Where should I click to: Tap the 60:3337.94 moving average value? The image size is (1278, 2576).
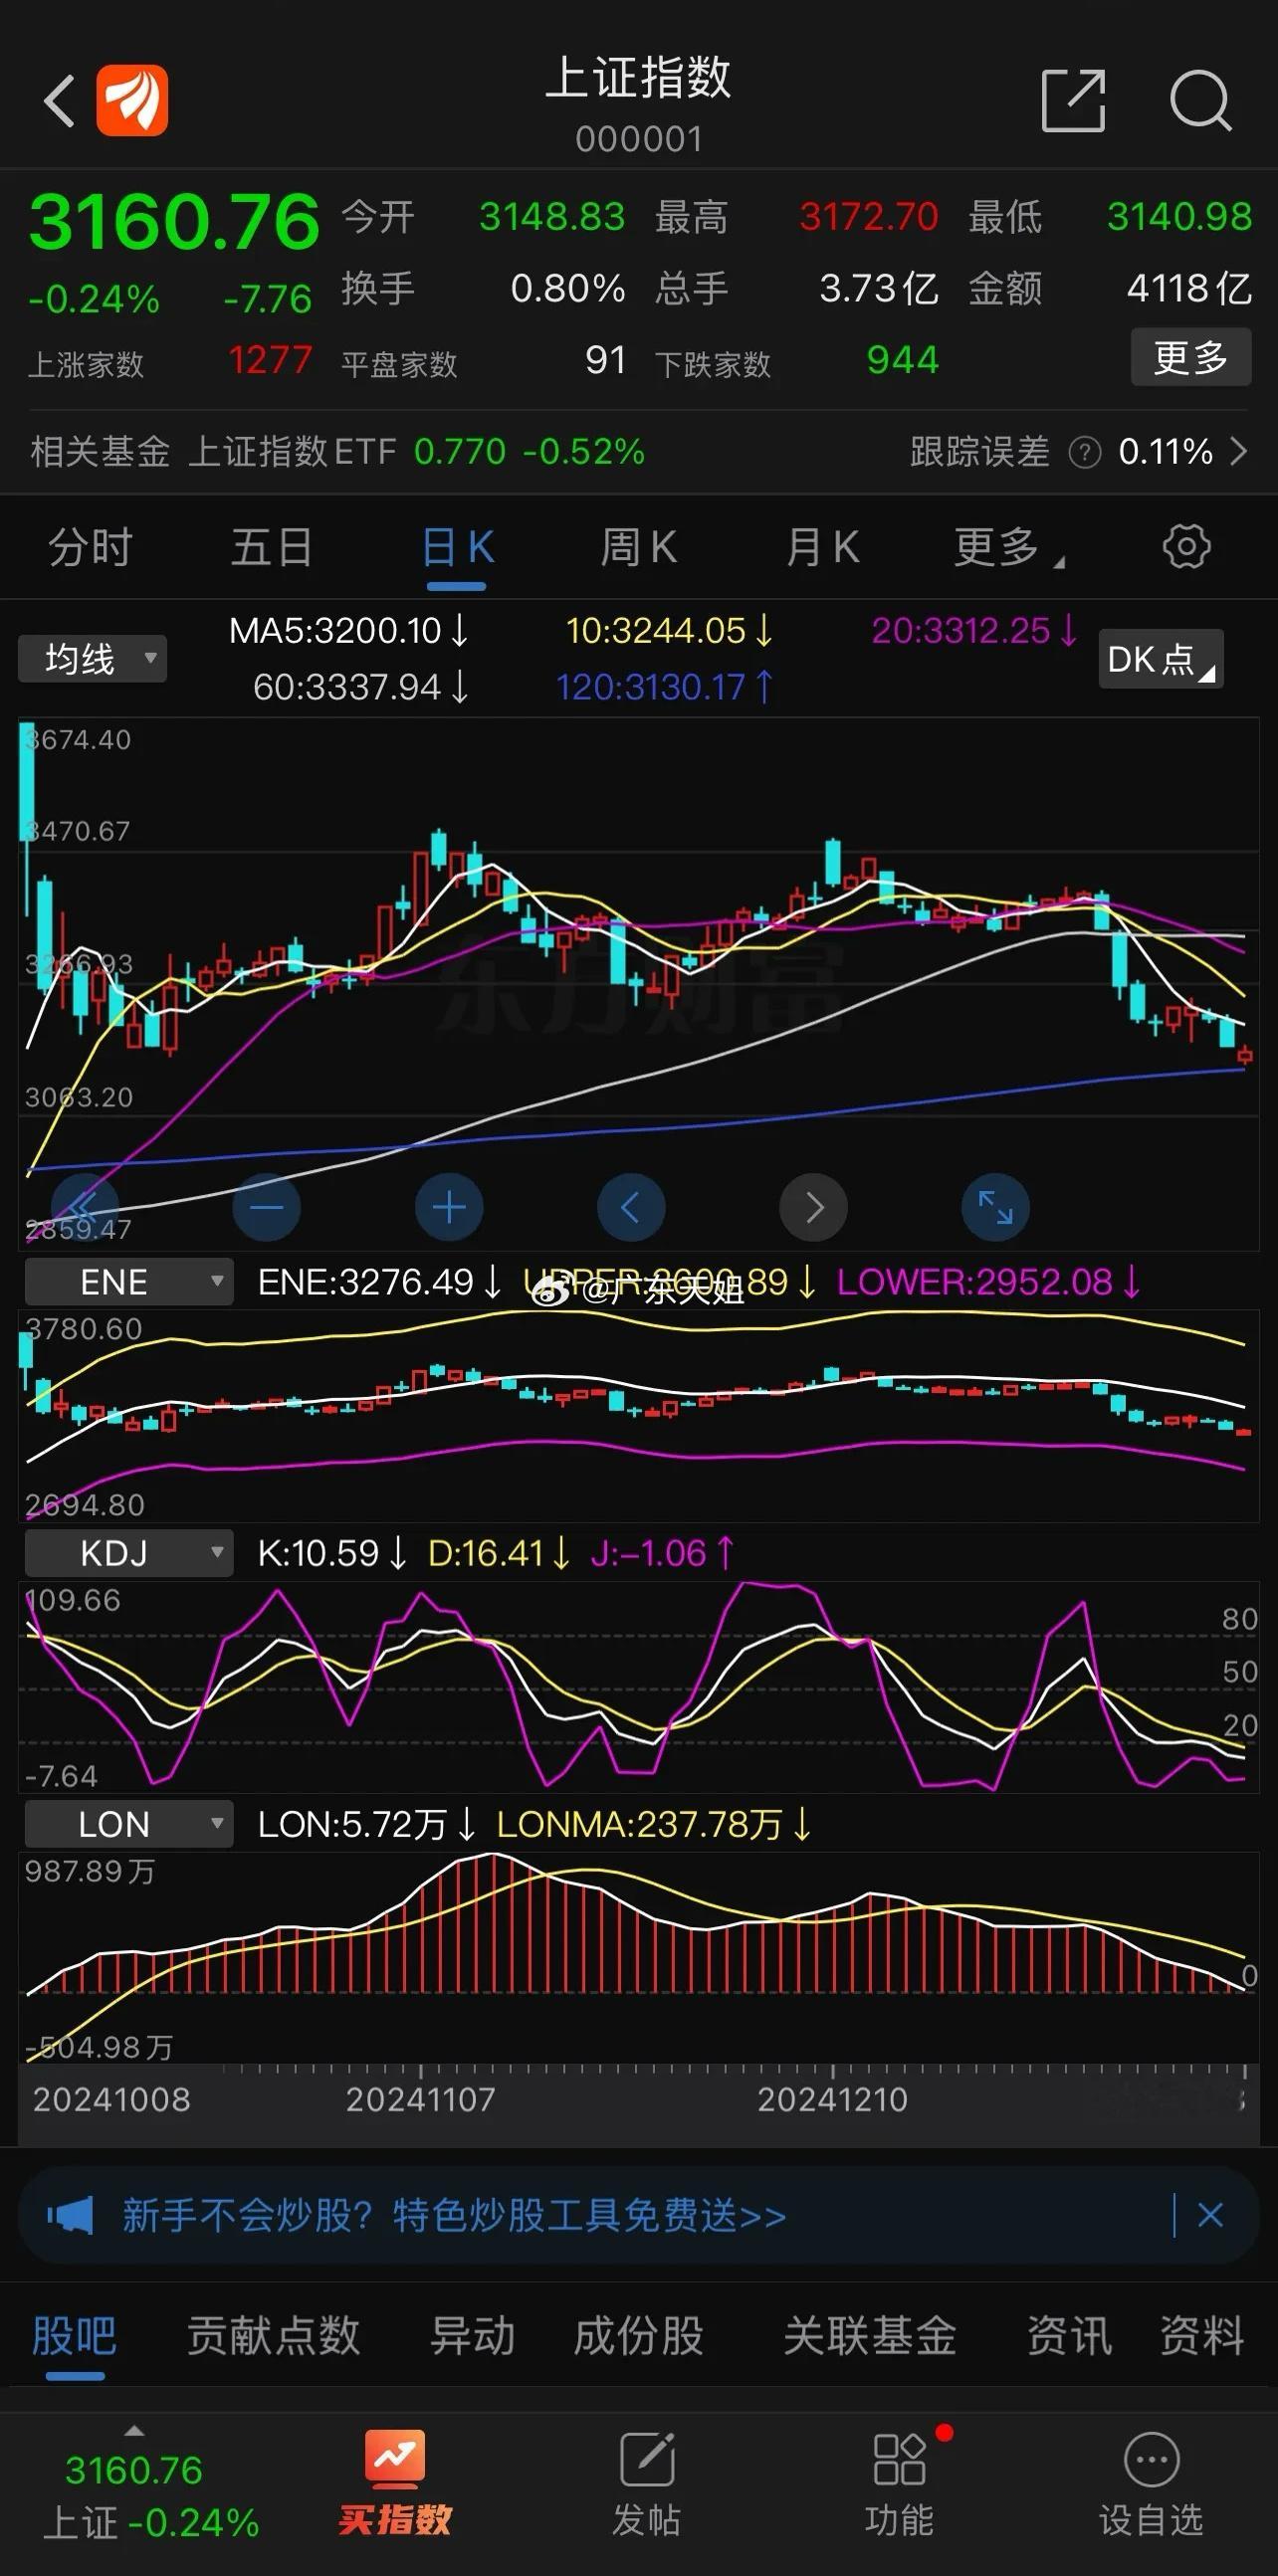pos(361,687)
